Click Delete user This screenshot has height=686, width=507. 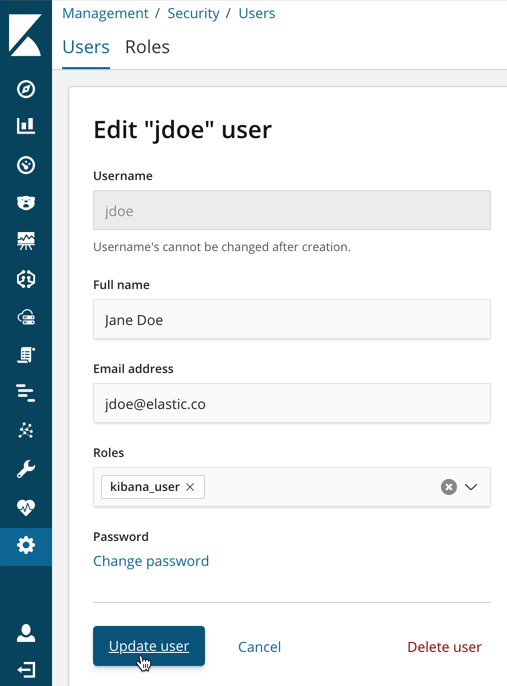[444, 647]
